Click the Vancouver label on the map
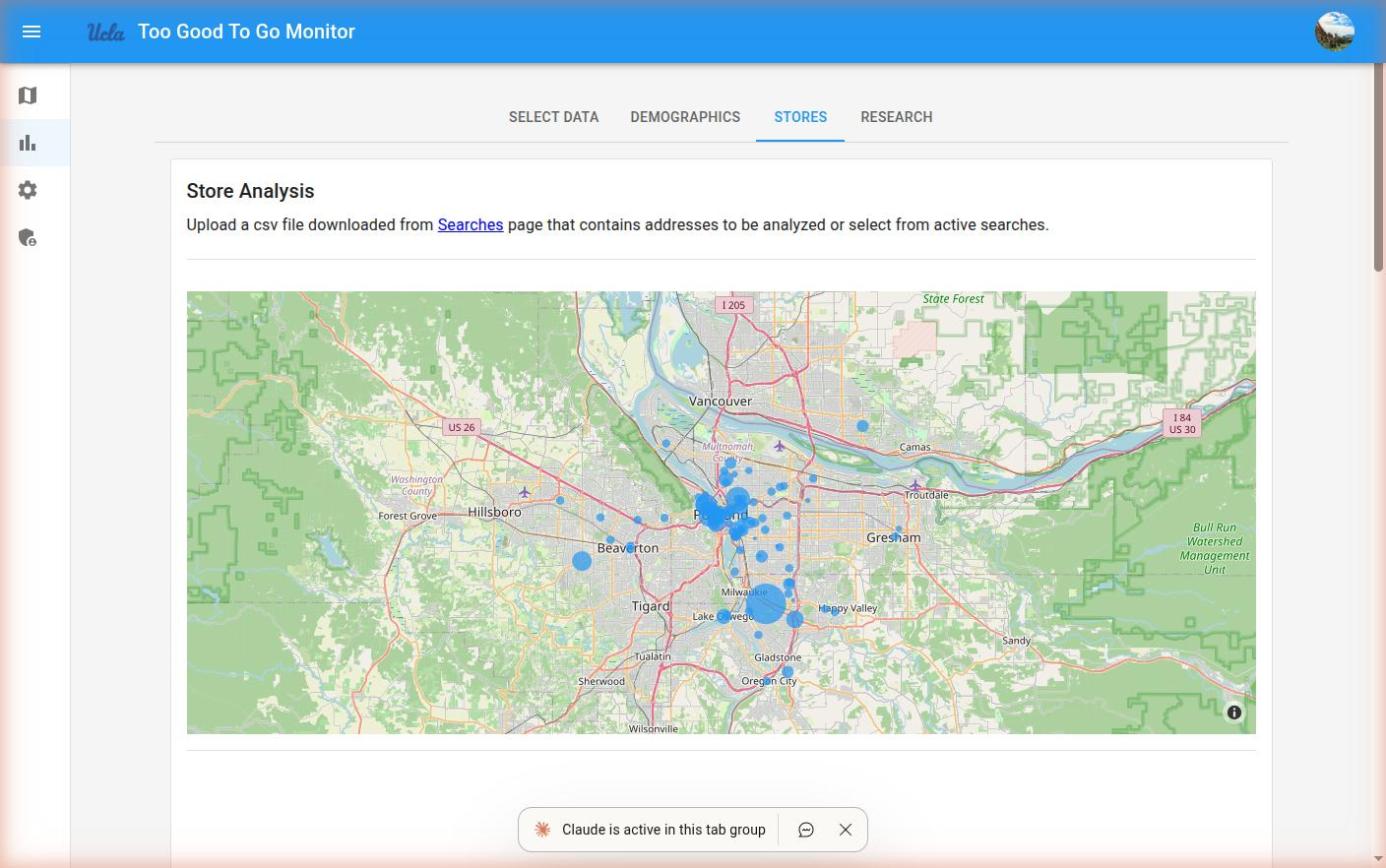 [x=720, y=401]
